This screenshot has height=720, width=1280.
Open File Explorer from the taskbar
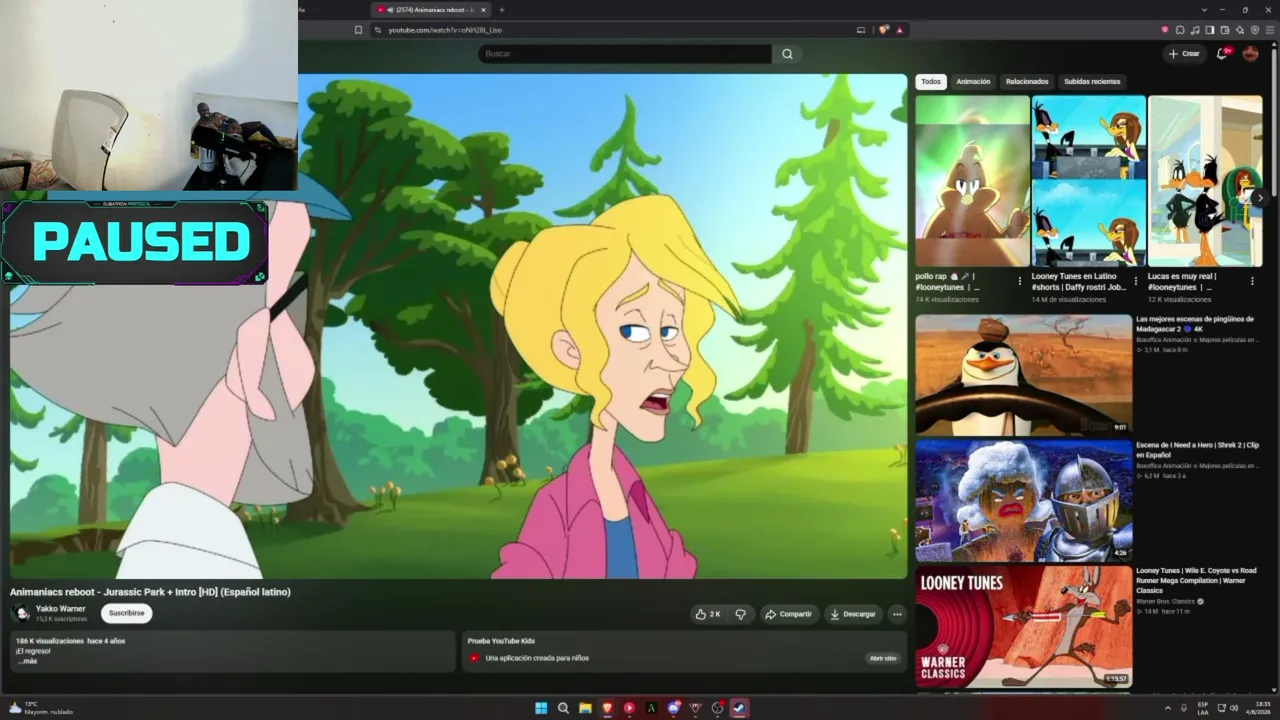point(585,708)
